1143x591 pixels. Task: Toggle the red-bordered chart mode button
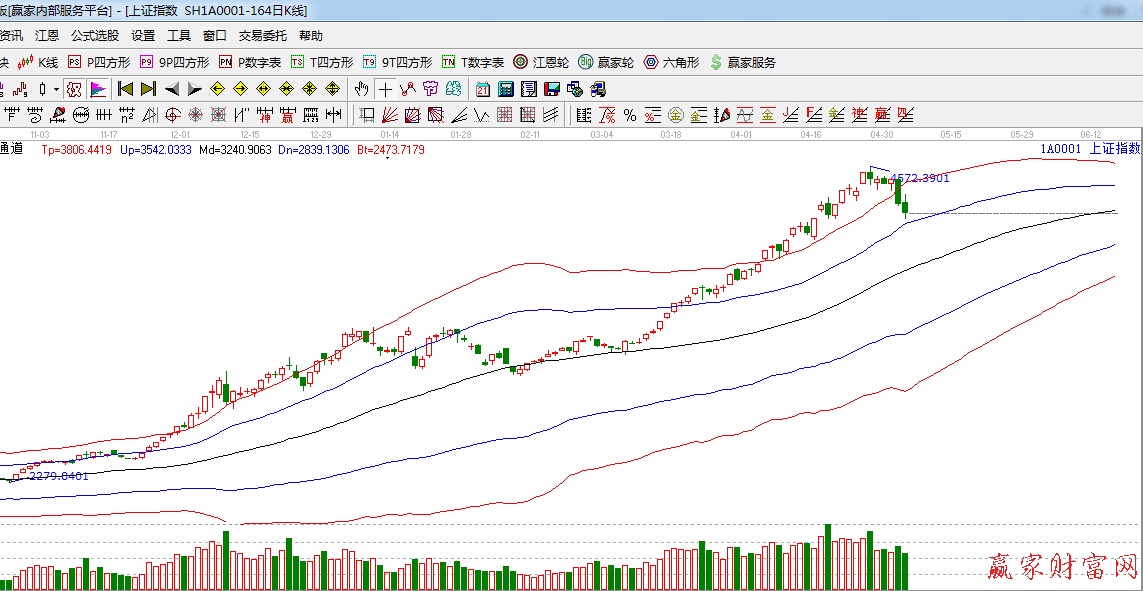(74, 89)
